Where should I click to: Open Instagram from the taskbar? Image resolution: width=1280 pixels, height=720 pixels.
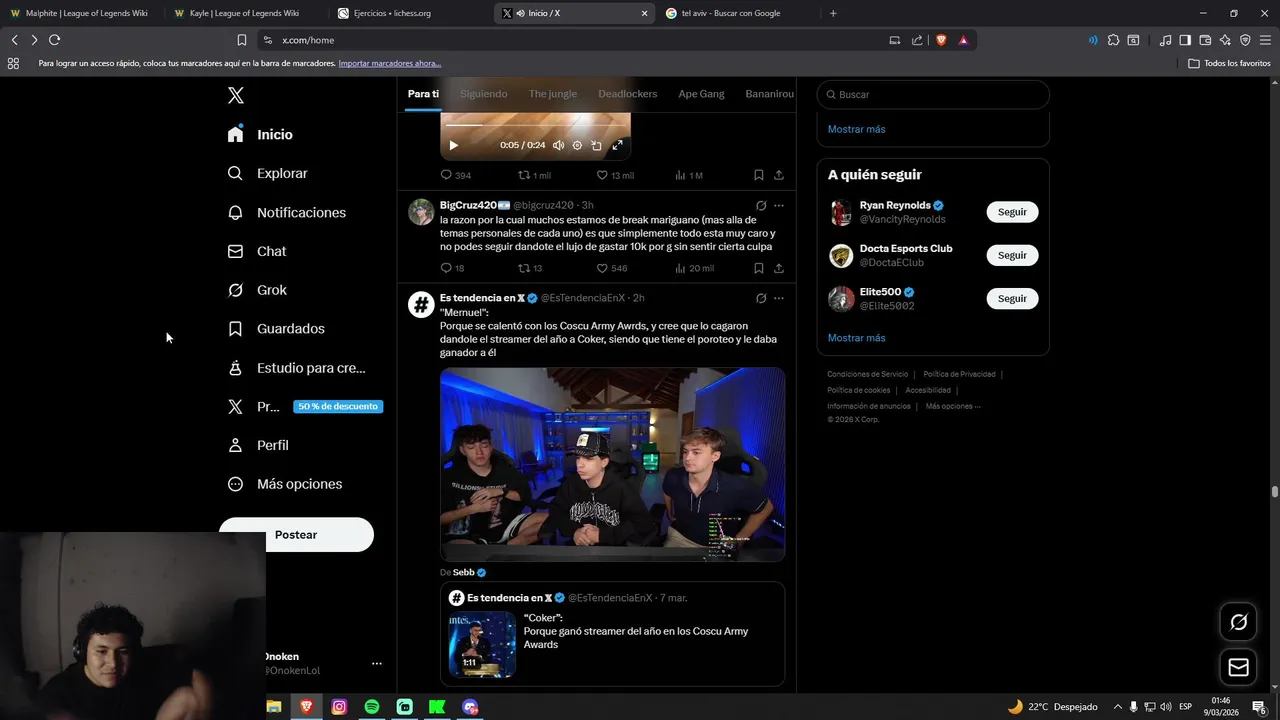(x=339, y=707)
